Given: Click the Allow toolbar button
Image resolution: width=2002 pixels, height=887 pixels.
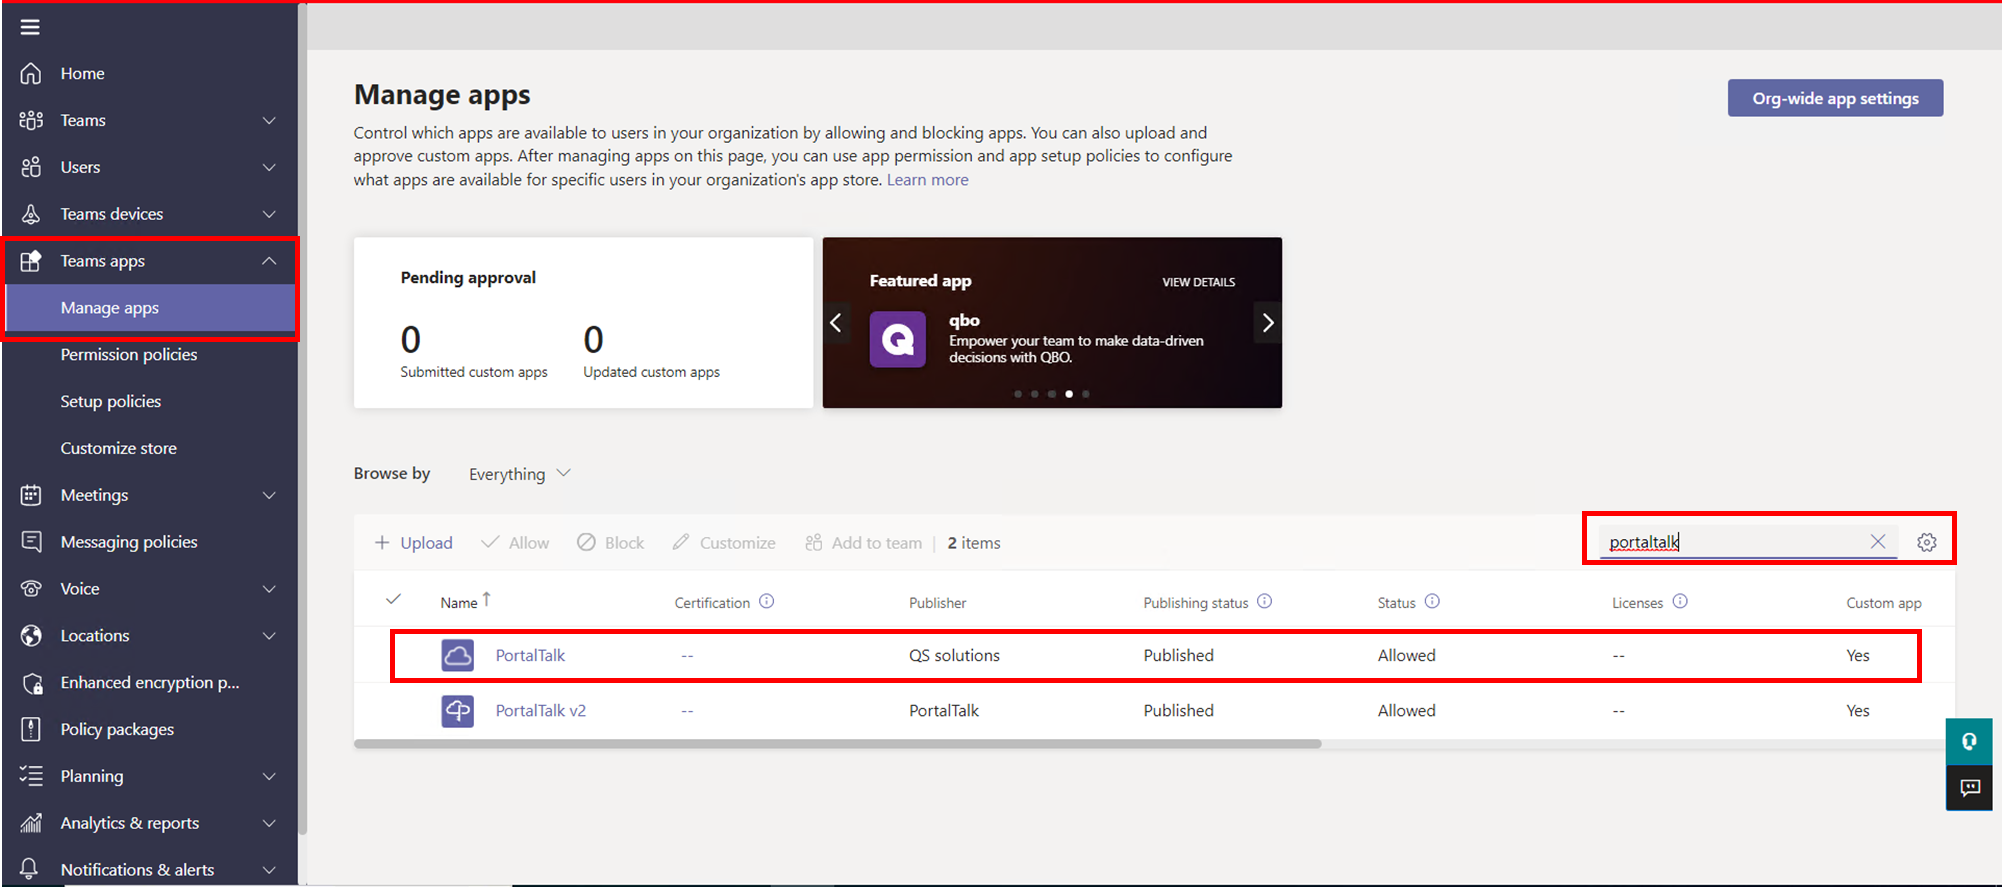Looking at the screenshot, I should coord(515,542).
